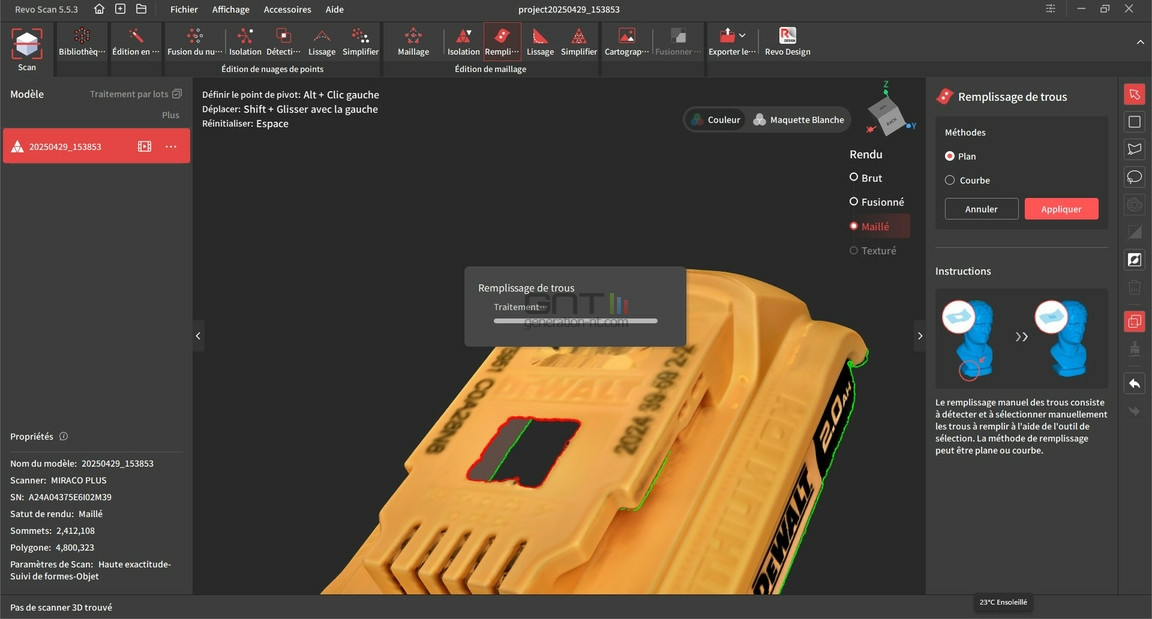Click serial number A24A04375E6I02M39
Image resolution: width=1152 pixels, height=619 pixels.
(70, 497)
